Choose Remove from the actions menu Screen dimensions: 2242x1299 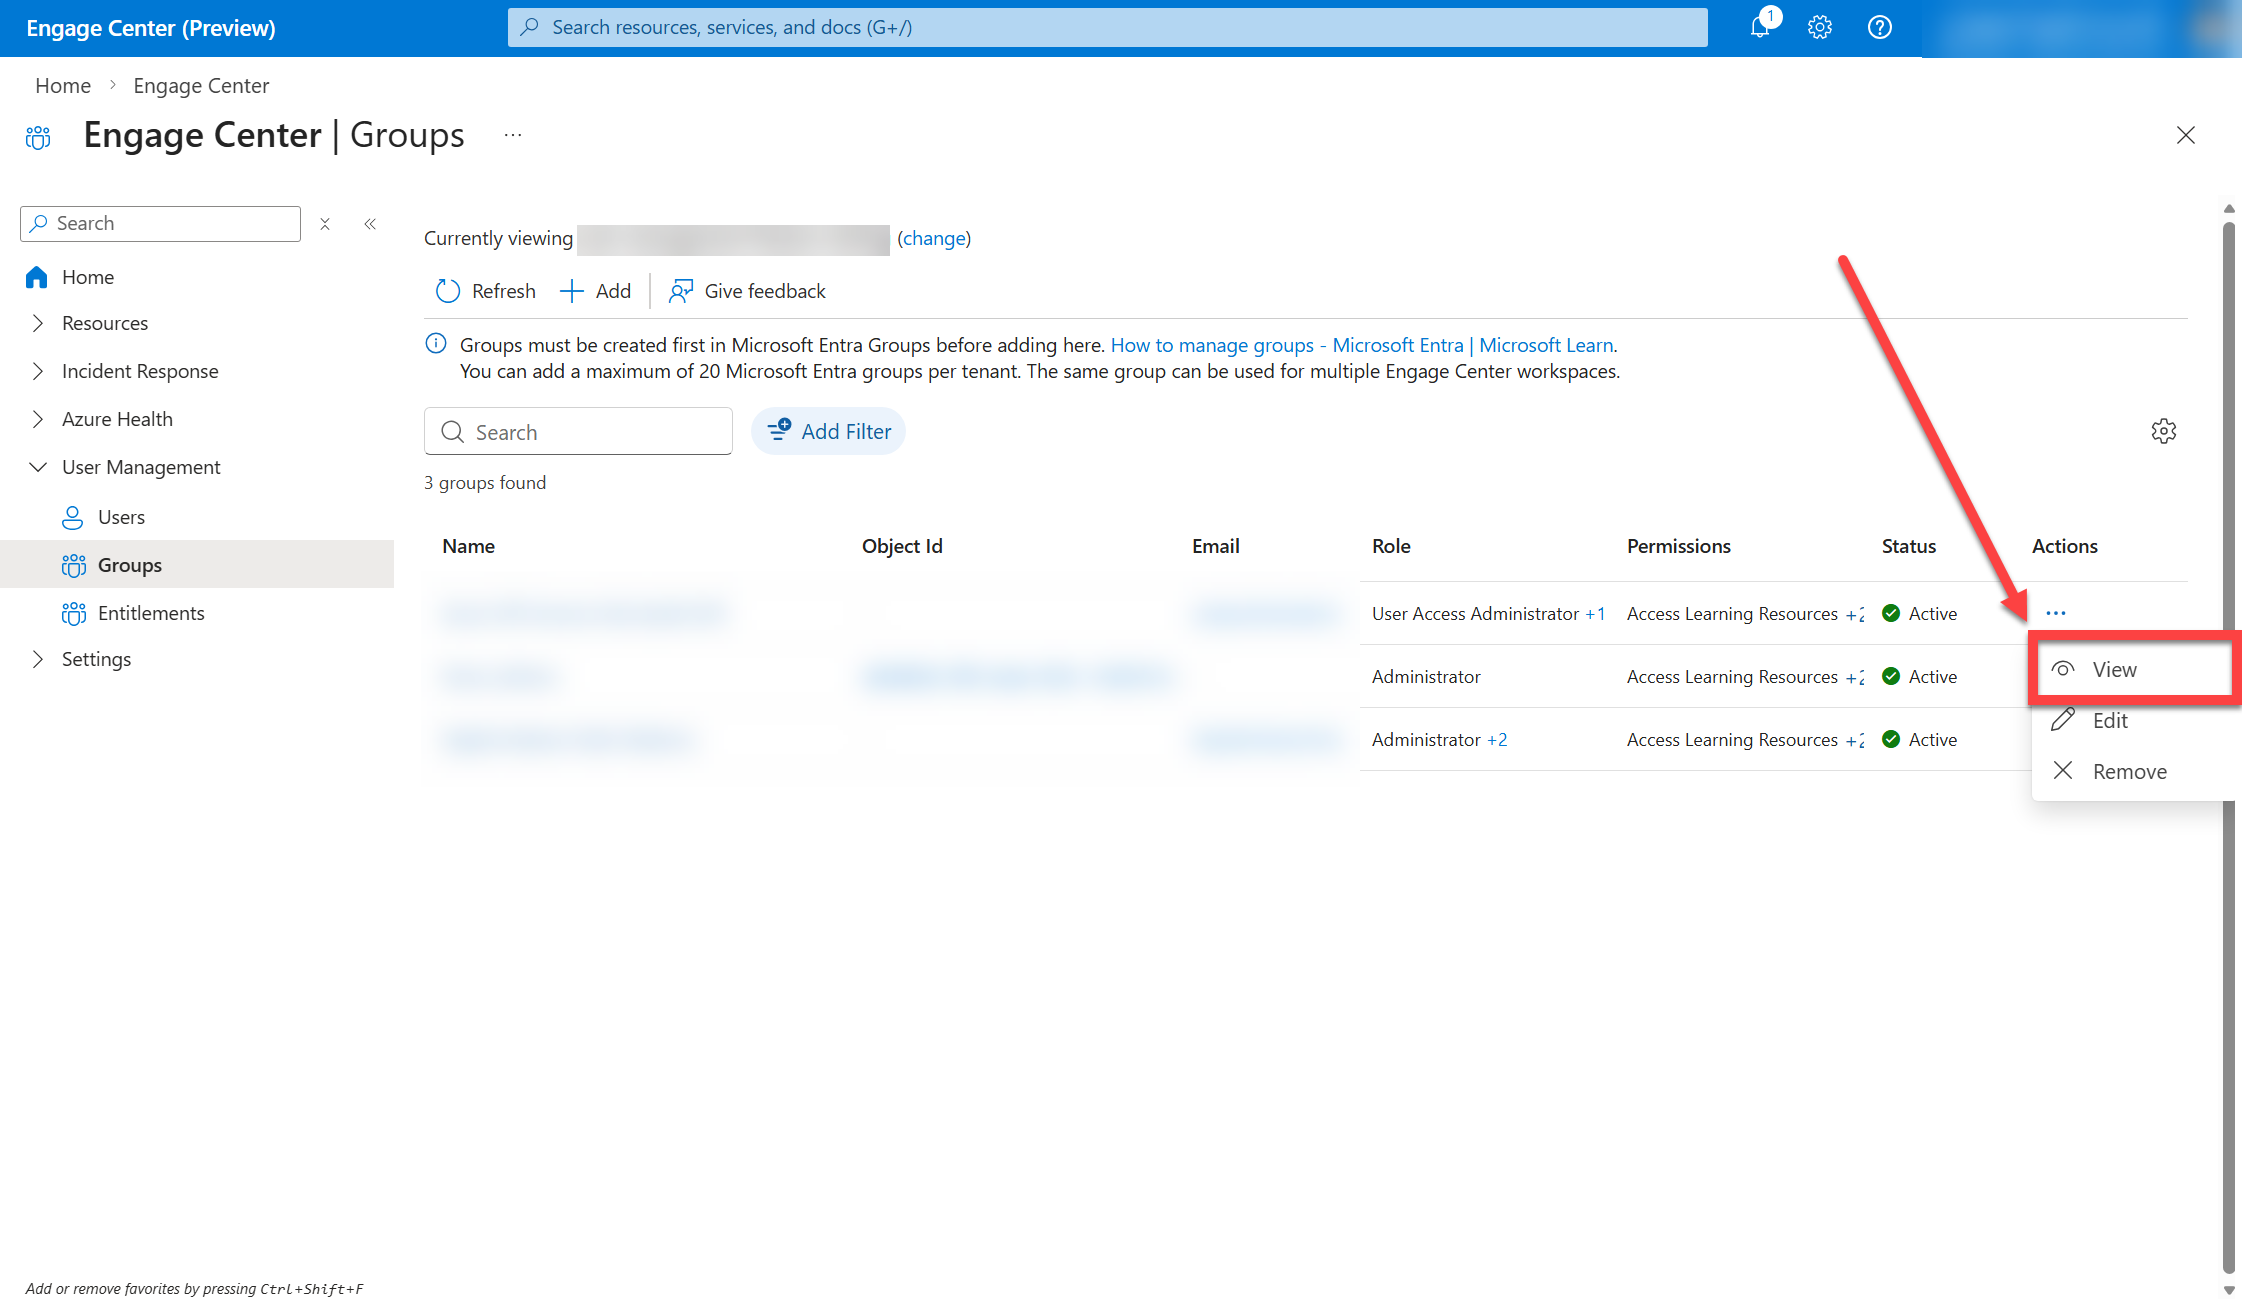click(x=2133, y=771)
